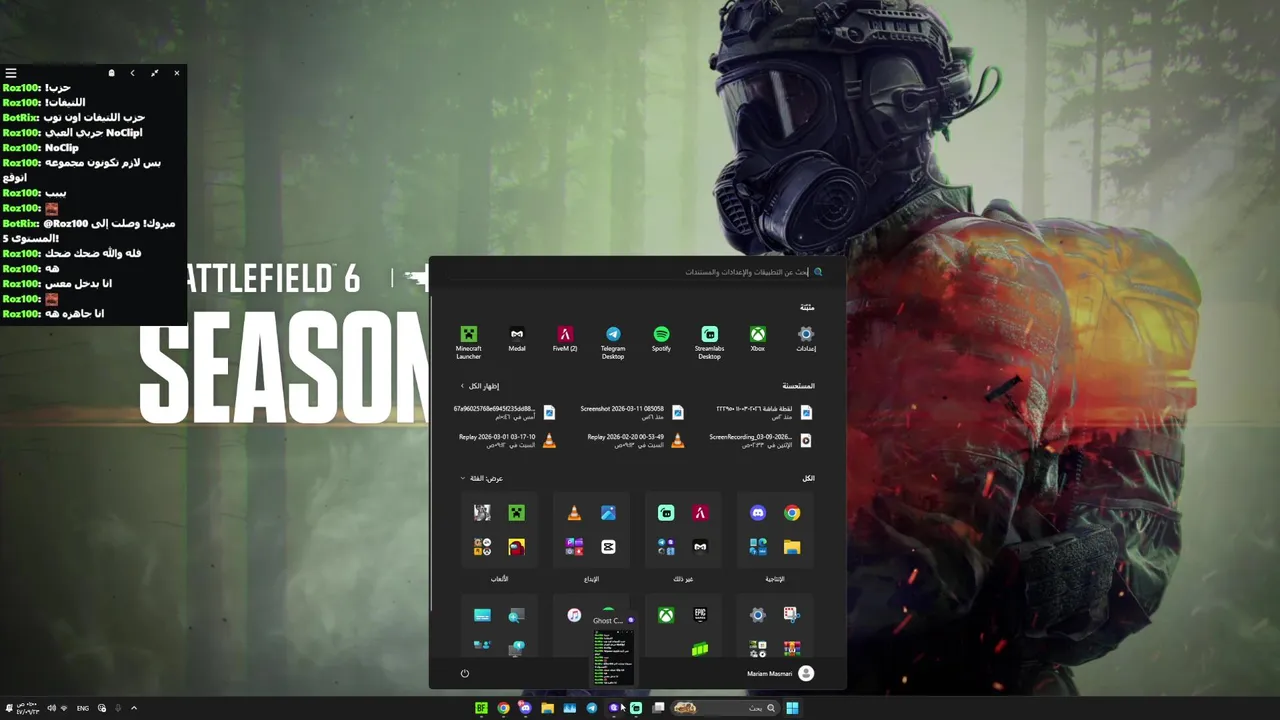Open the view category dropdown (عرض: الفئة)
Viewport: 1280px width, 720px height.
pos(481,478)
